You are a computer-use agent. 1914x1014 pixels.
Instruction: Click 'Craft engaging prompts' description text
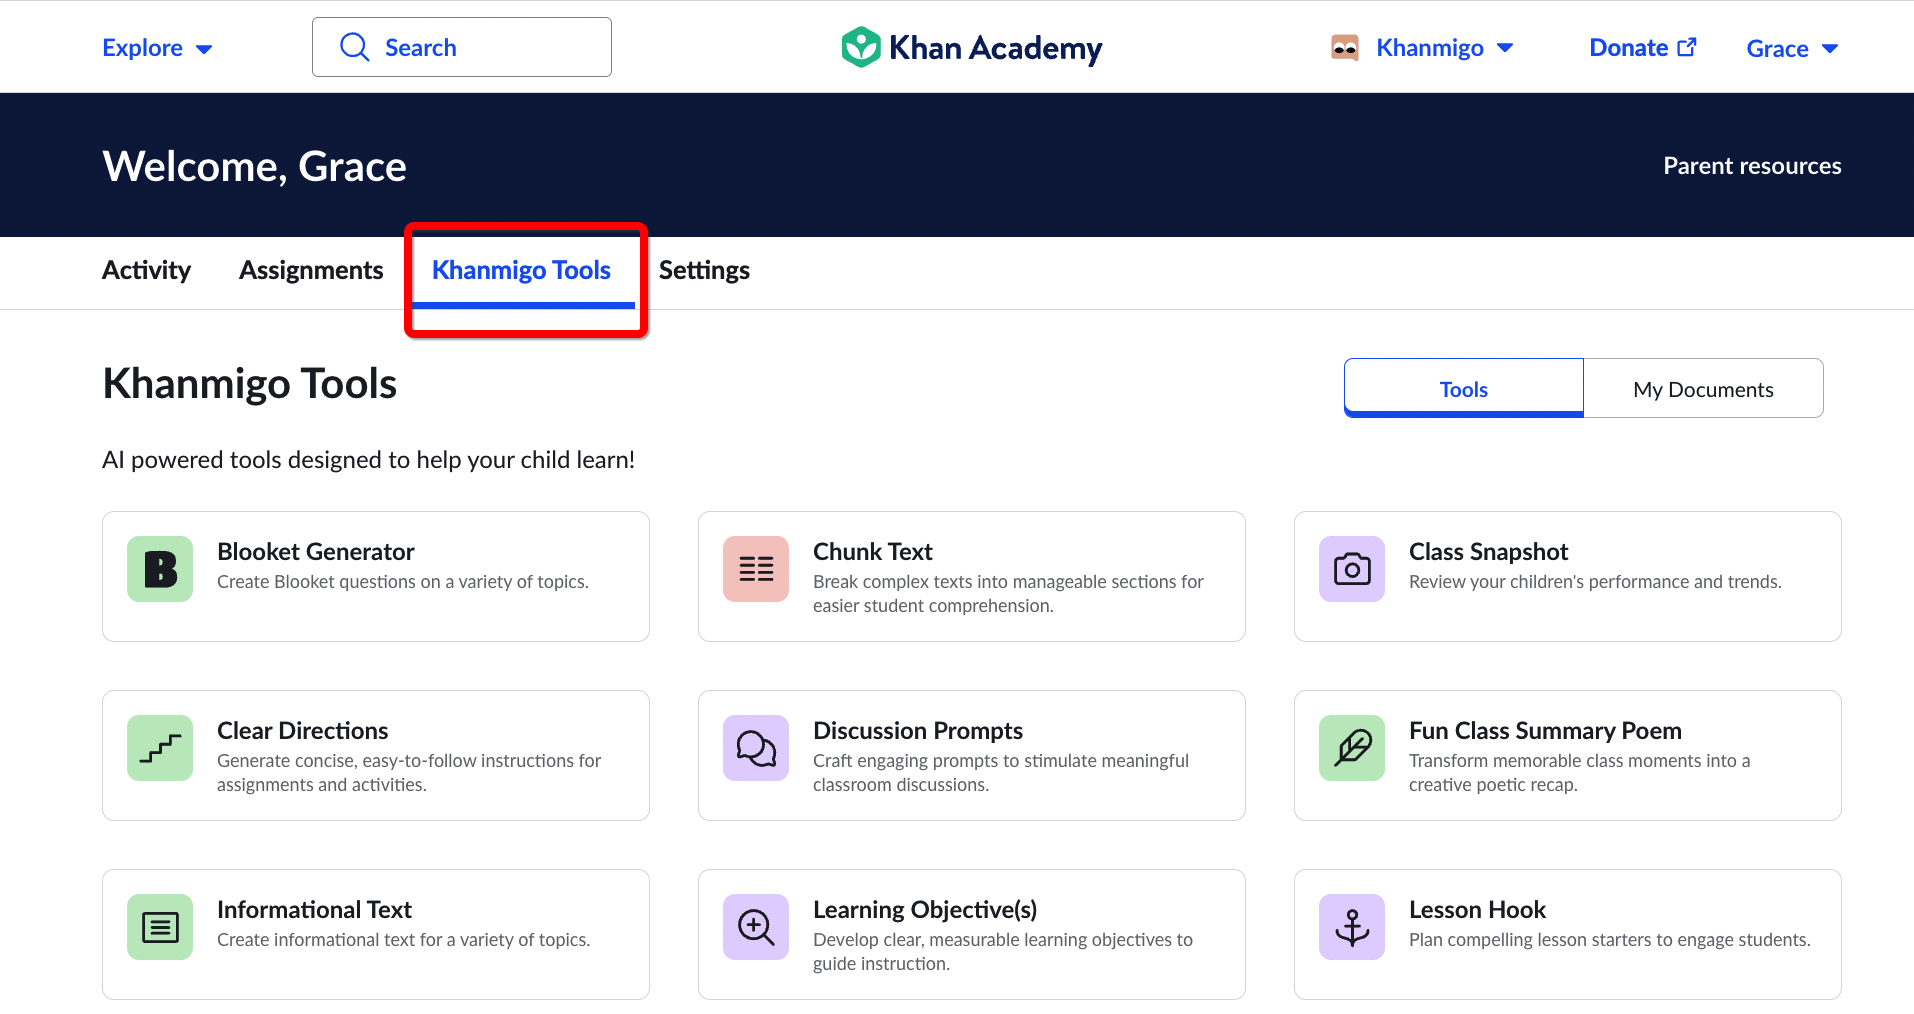(1000, 772)
